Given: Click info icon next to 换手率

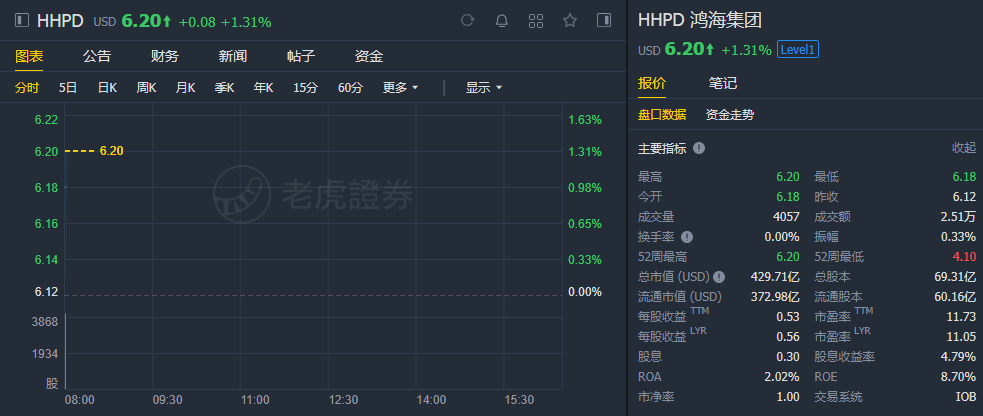Looking at the screenshot, I should pyautogui.click(x=687, y=237).
